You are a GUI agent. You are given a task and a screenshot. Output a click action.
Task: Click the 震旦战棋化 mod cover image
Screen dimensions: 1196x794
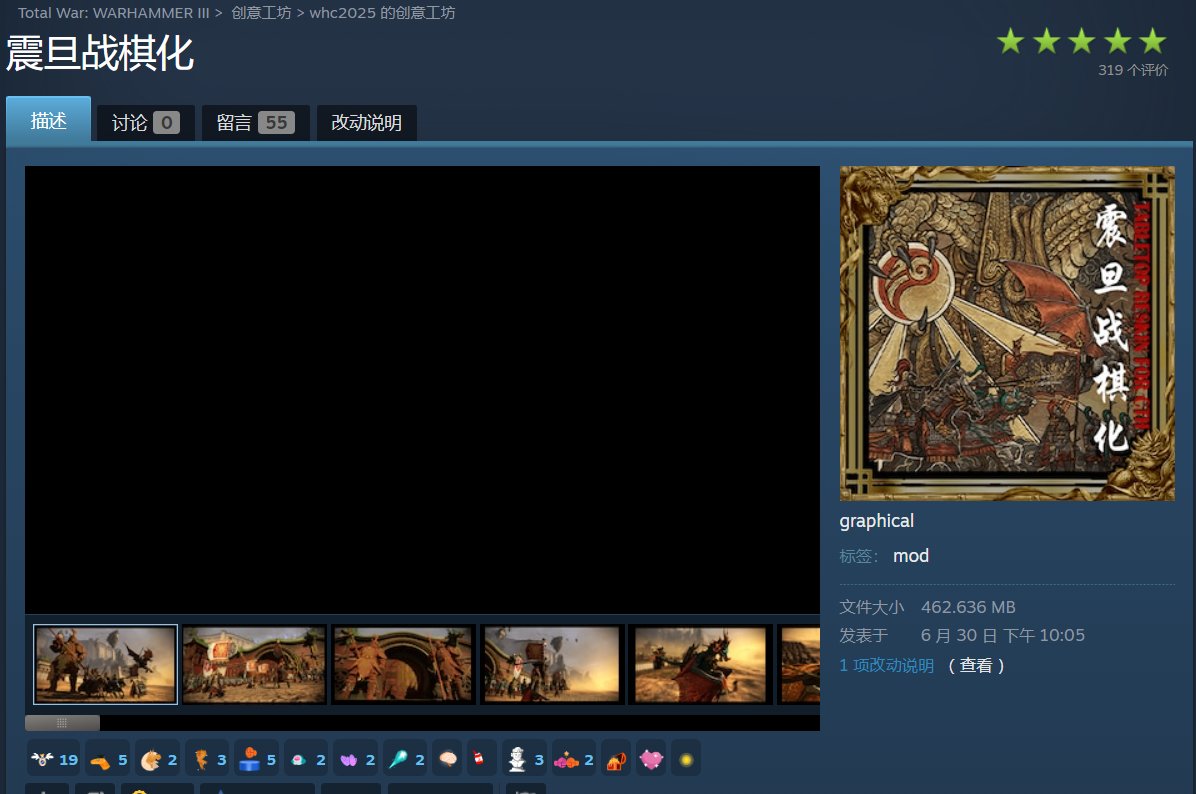(1007, 333)
